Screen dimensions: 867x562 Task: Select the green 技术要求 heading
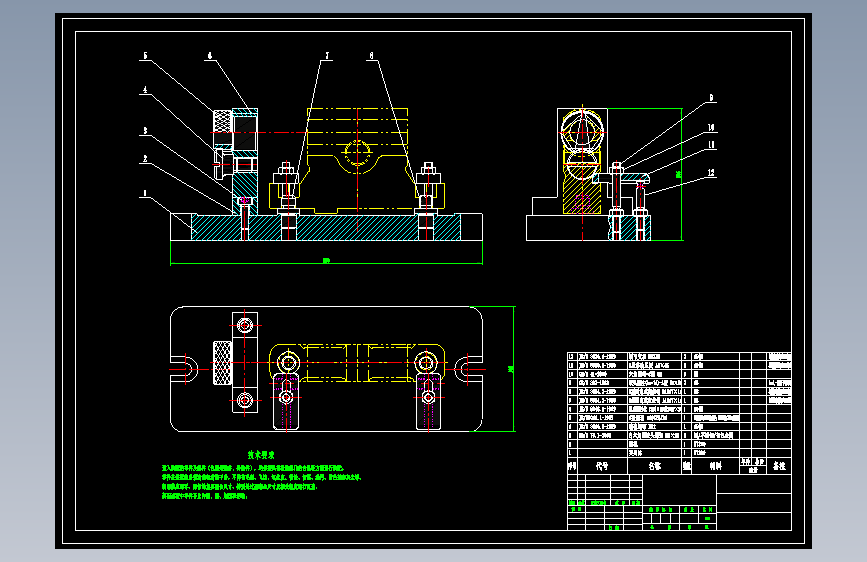(x=260, y=455)
